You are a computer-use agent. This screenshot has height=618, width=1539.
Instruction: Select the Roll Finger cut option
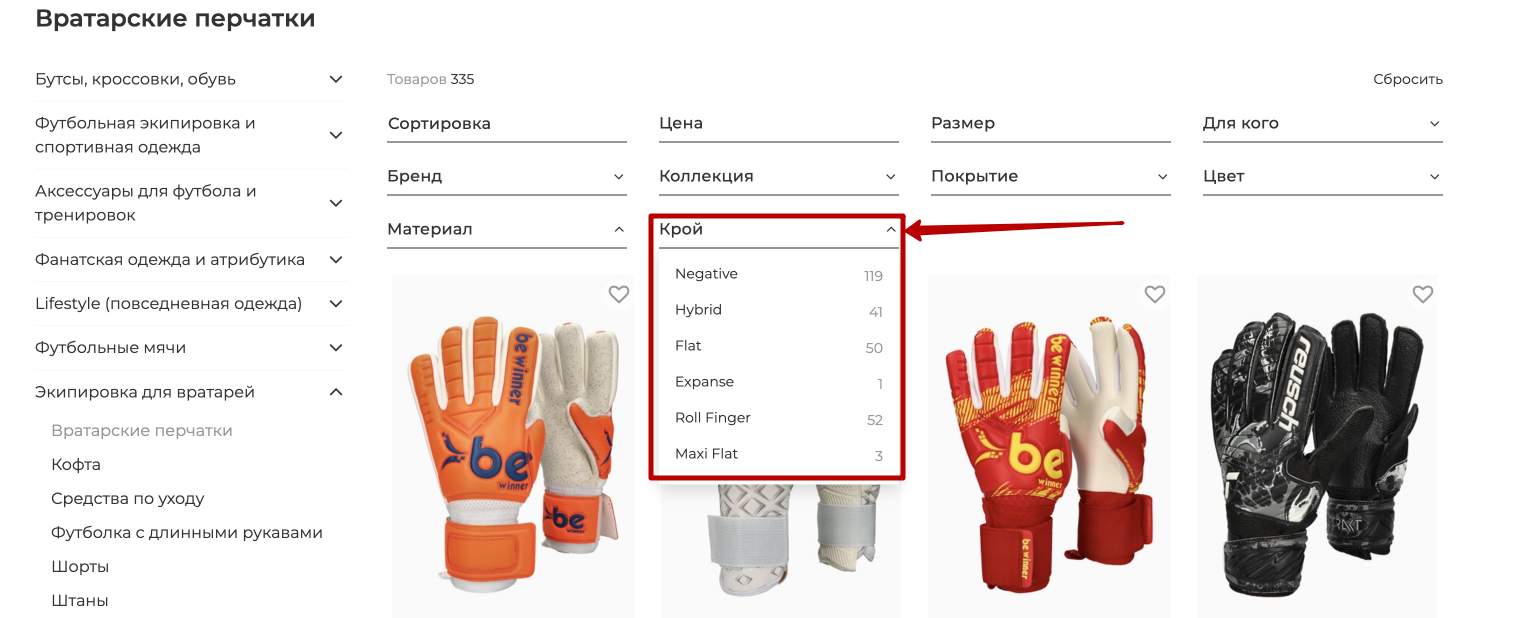779,418
